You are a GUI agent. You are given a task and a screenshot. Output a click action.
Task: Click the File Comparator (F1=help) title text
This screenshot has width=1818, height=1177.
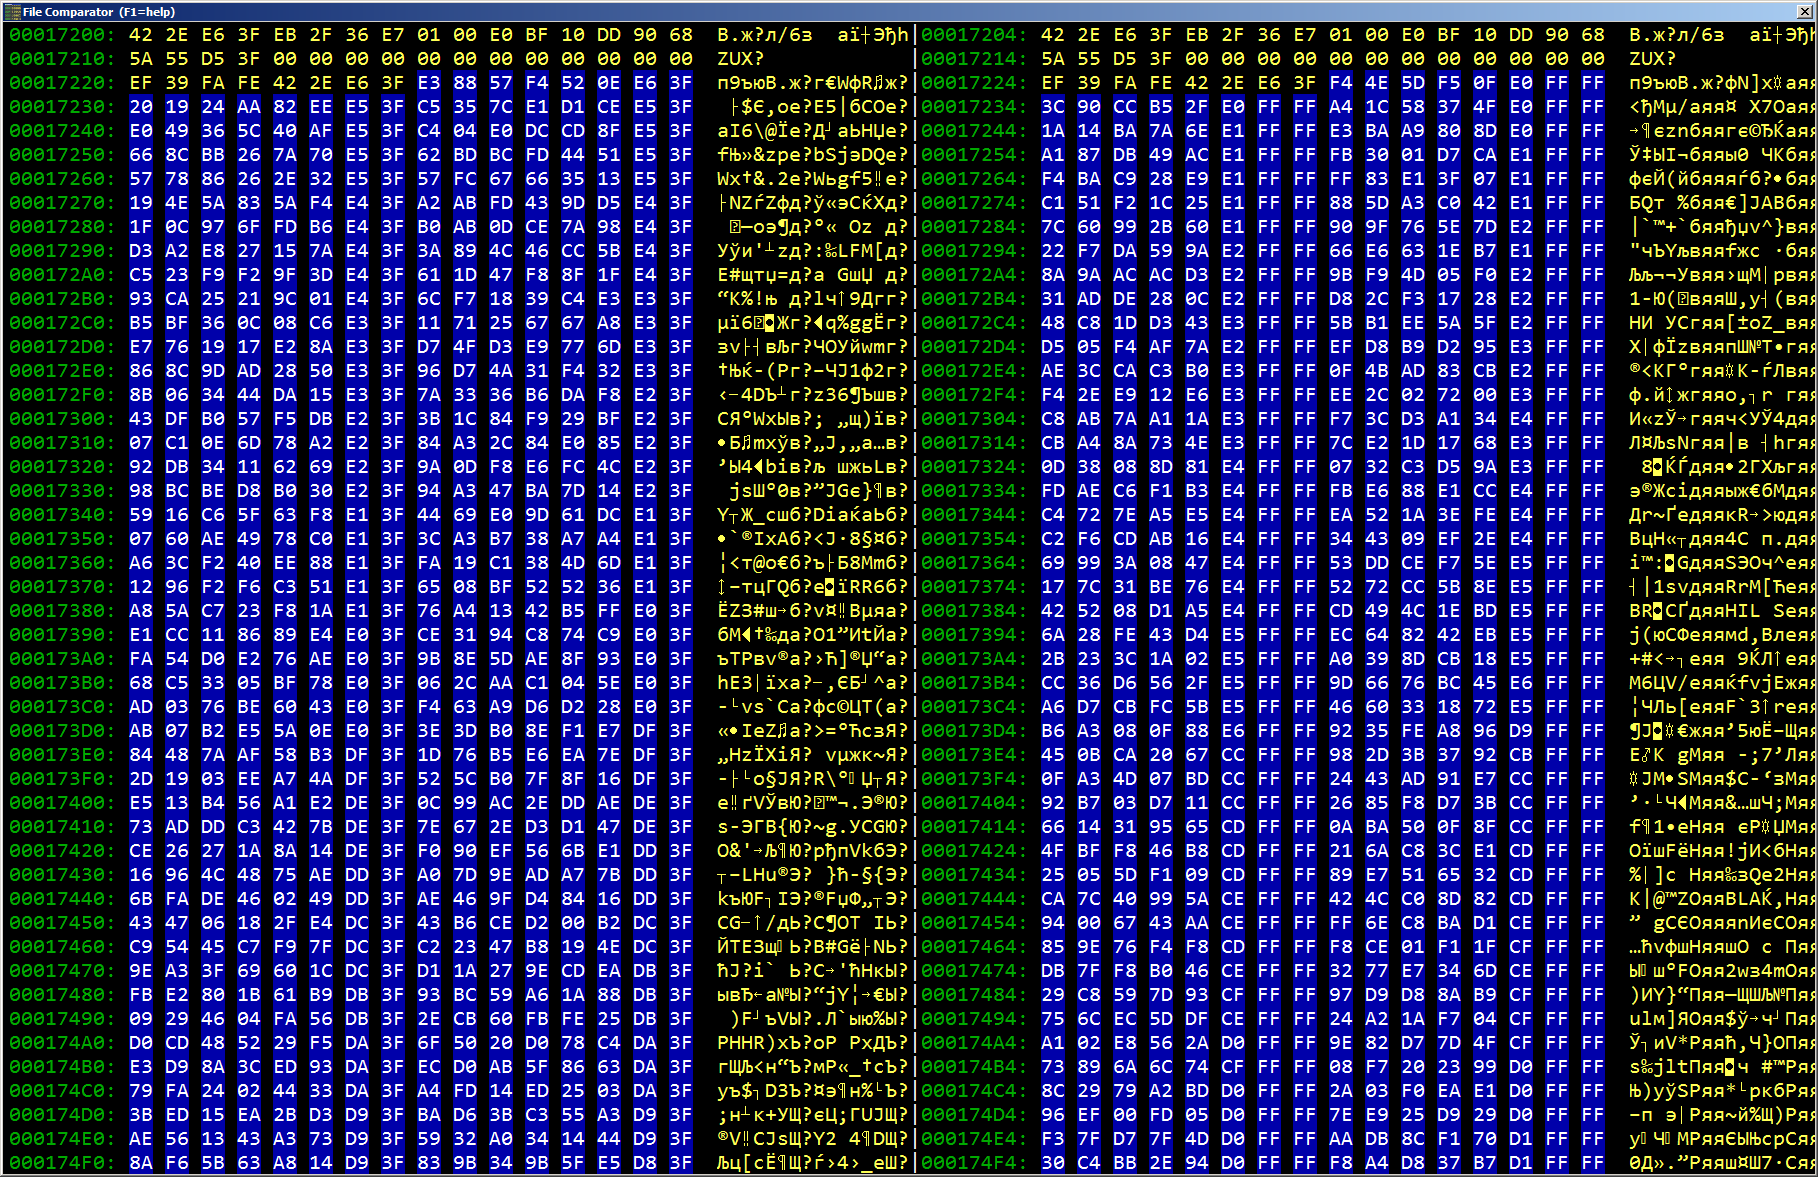[98, 12]
